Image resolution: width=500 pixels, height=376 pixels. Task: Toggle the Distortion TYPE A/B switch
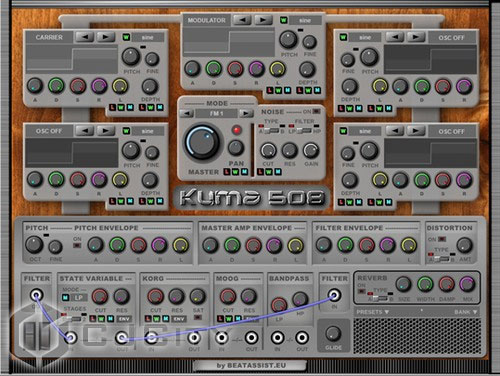click(x=442, y=259)
